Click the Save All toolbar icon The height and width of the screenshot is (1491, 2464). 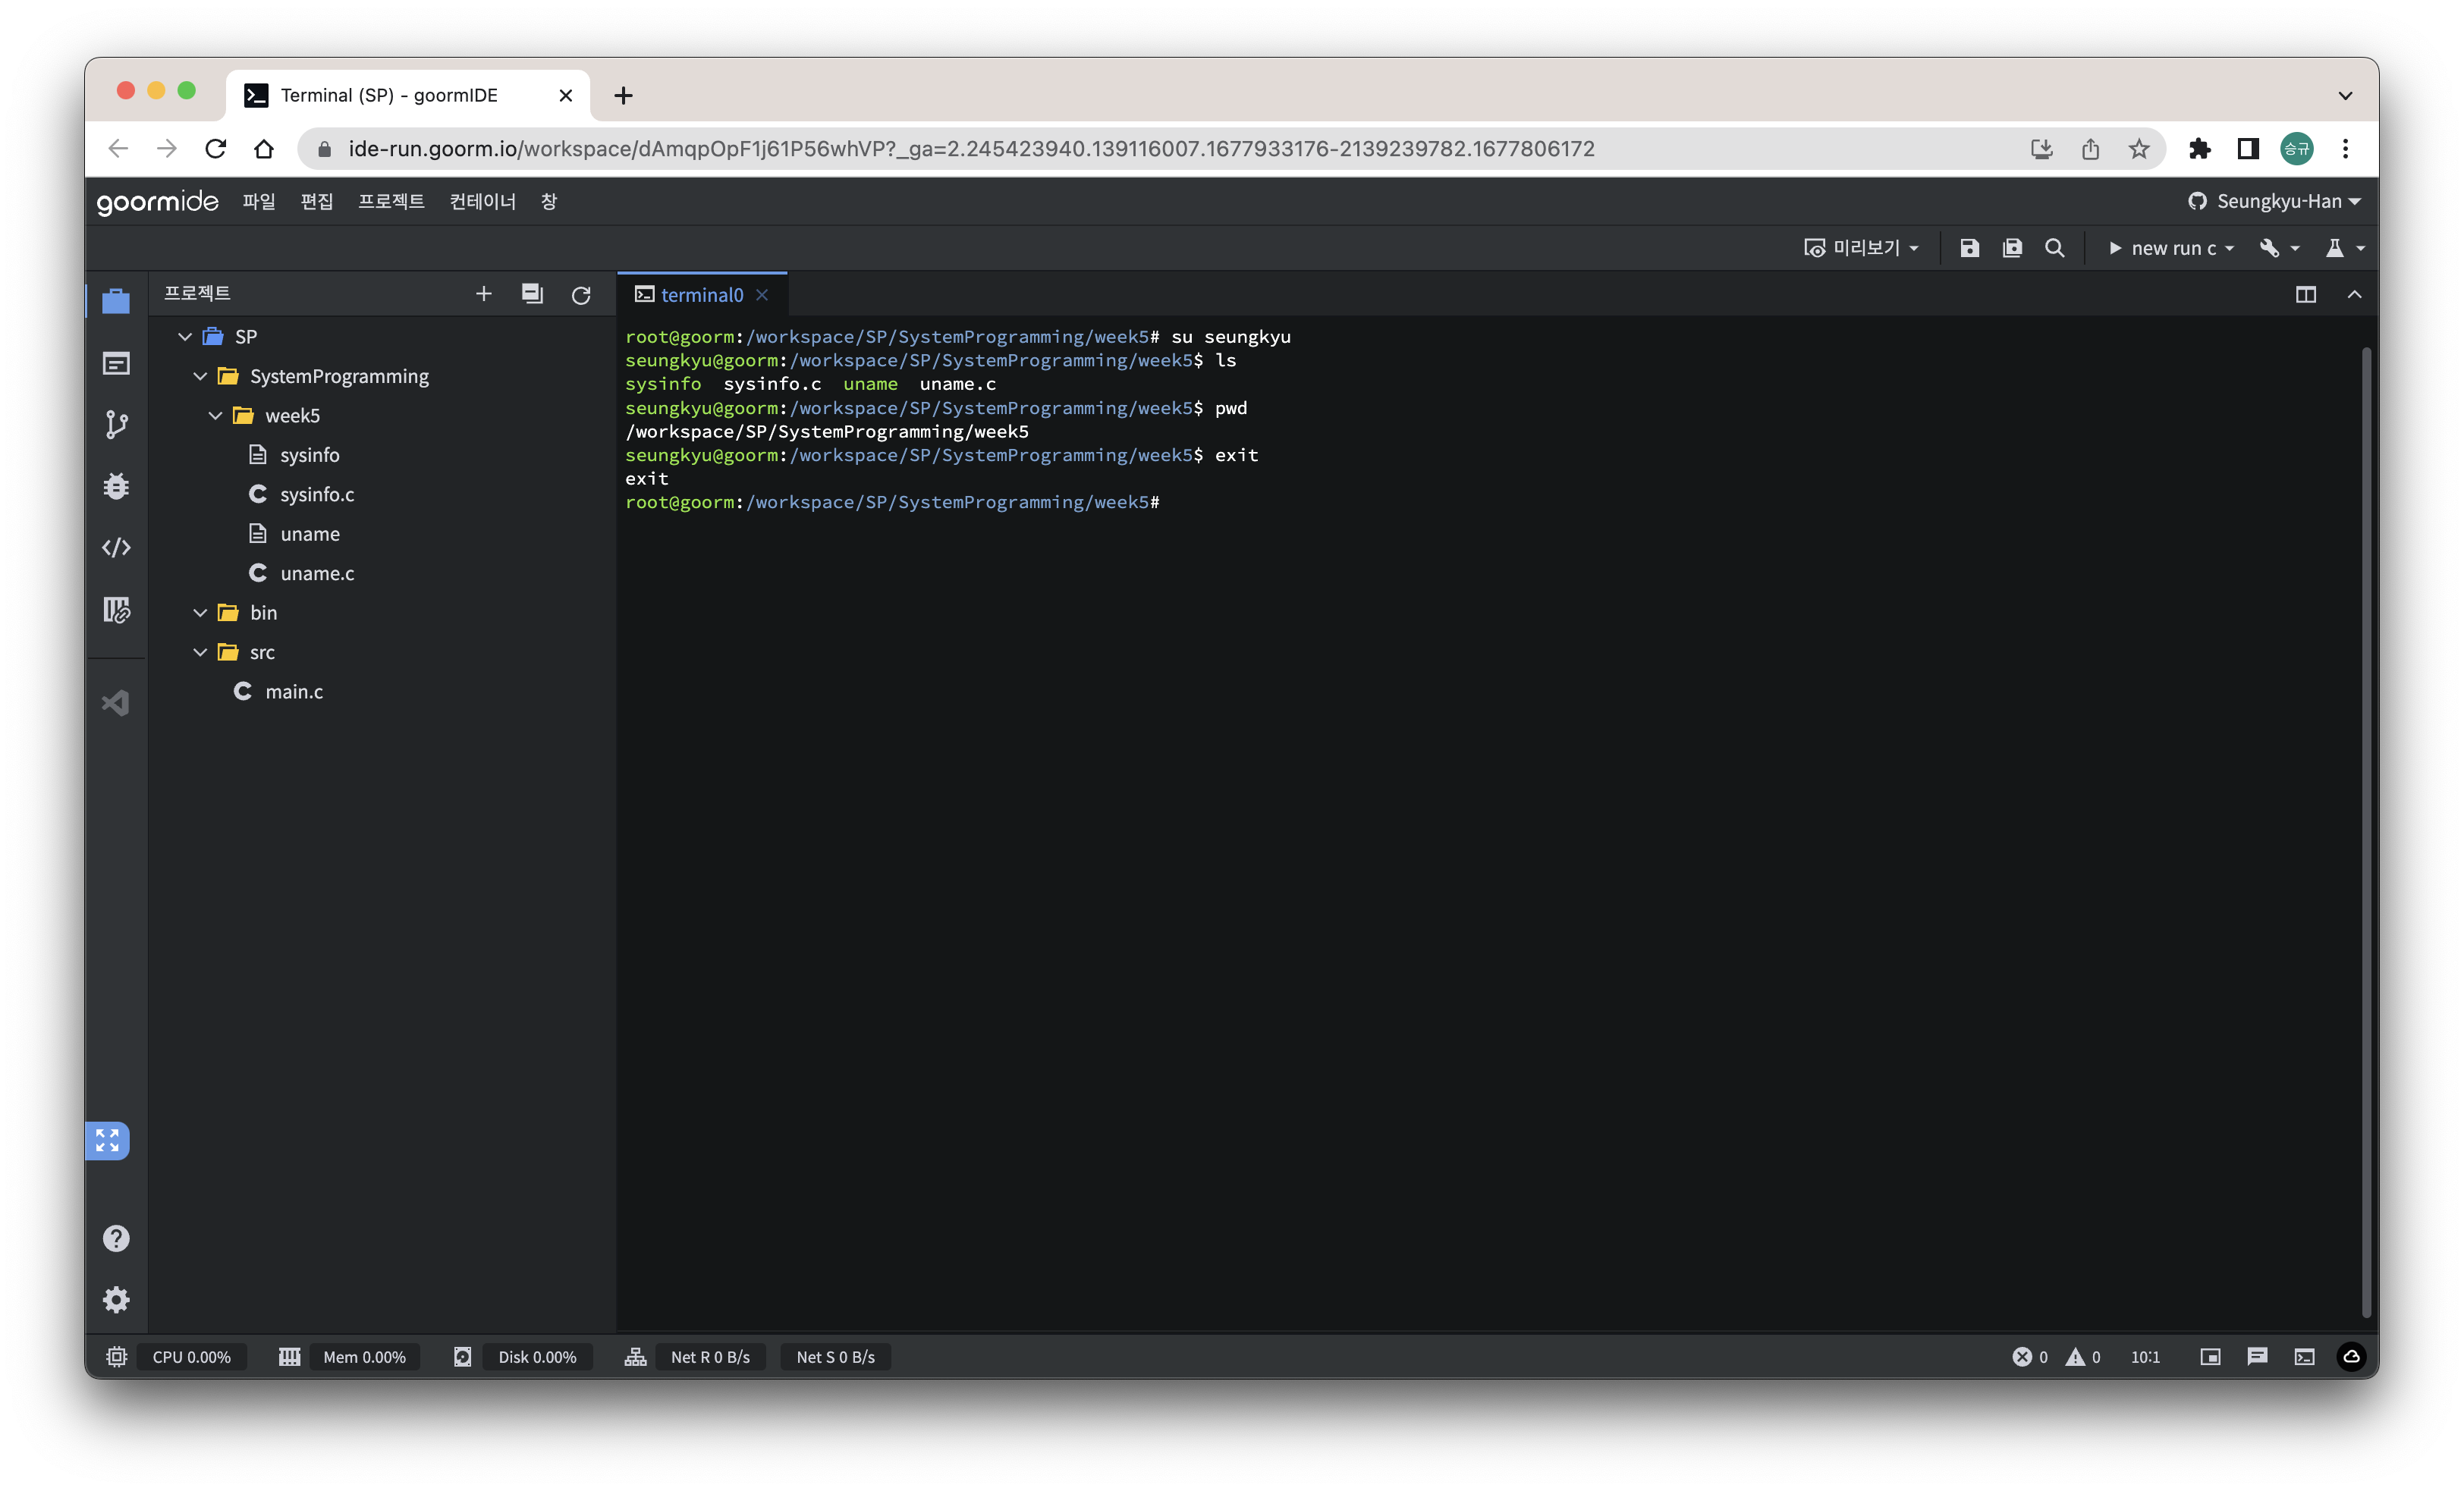[2012, 248]
